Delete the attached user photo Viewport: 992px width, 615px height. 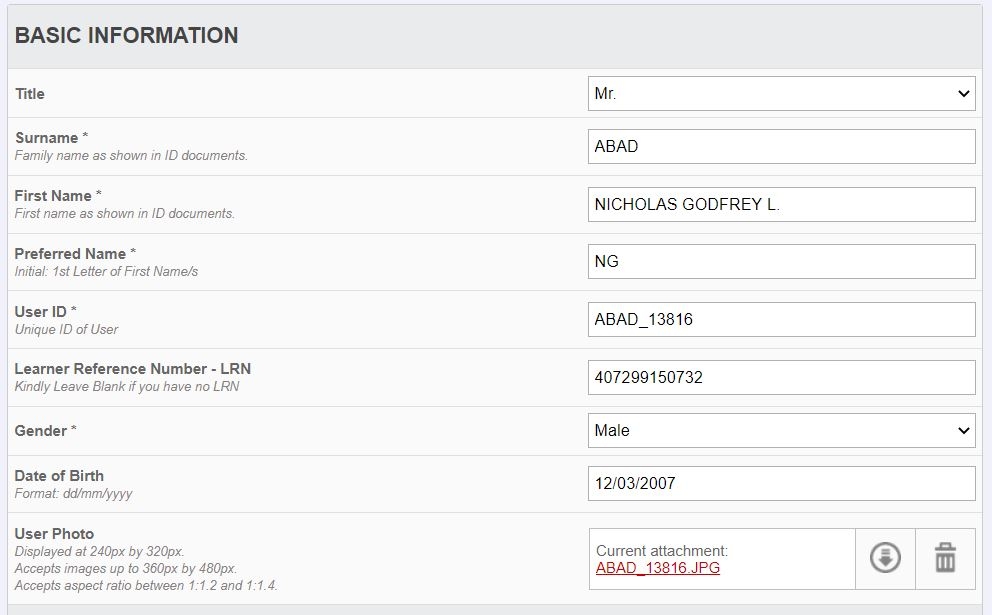click(x=945, y=558)
